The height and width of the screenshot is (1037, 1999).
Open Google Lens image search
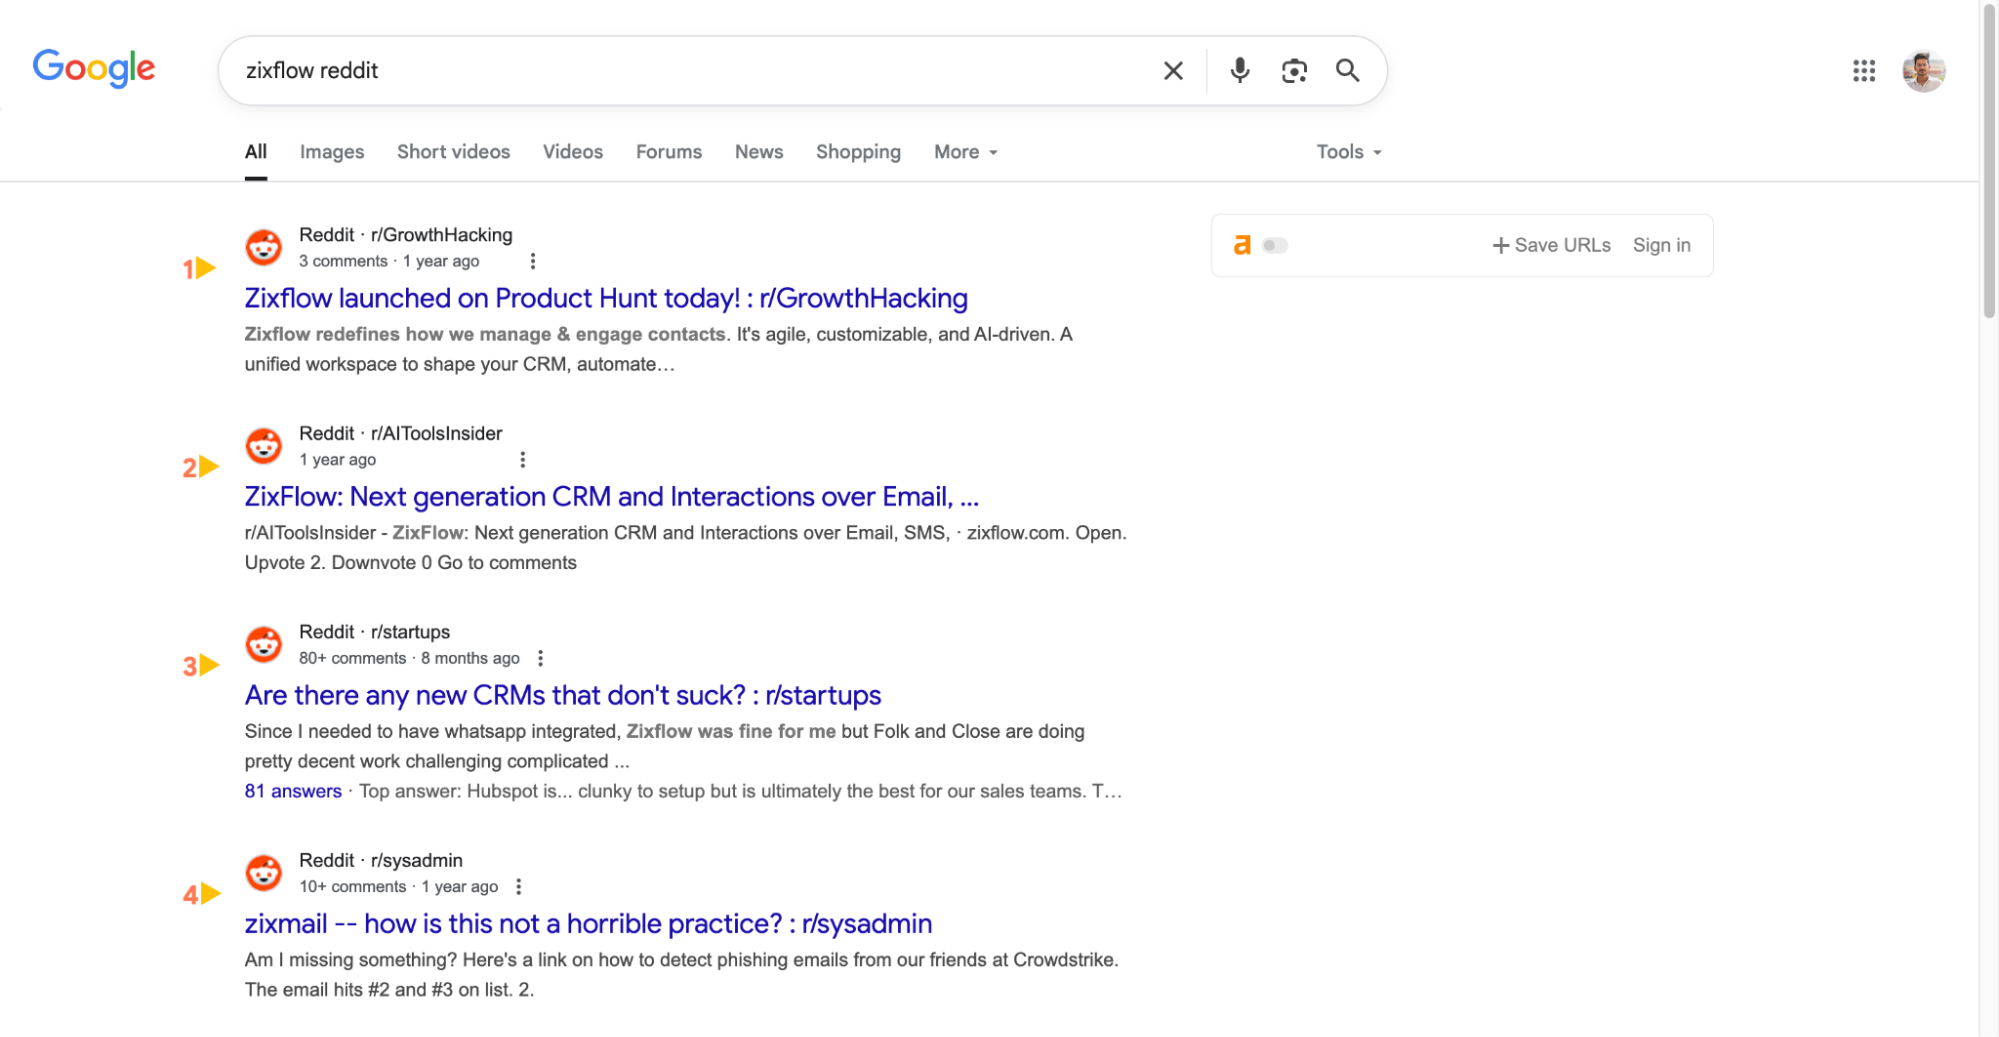[x=1294, y=70]
